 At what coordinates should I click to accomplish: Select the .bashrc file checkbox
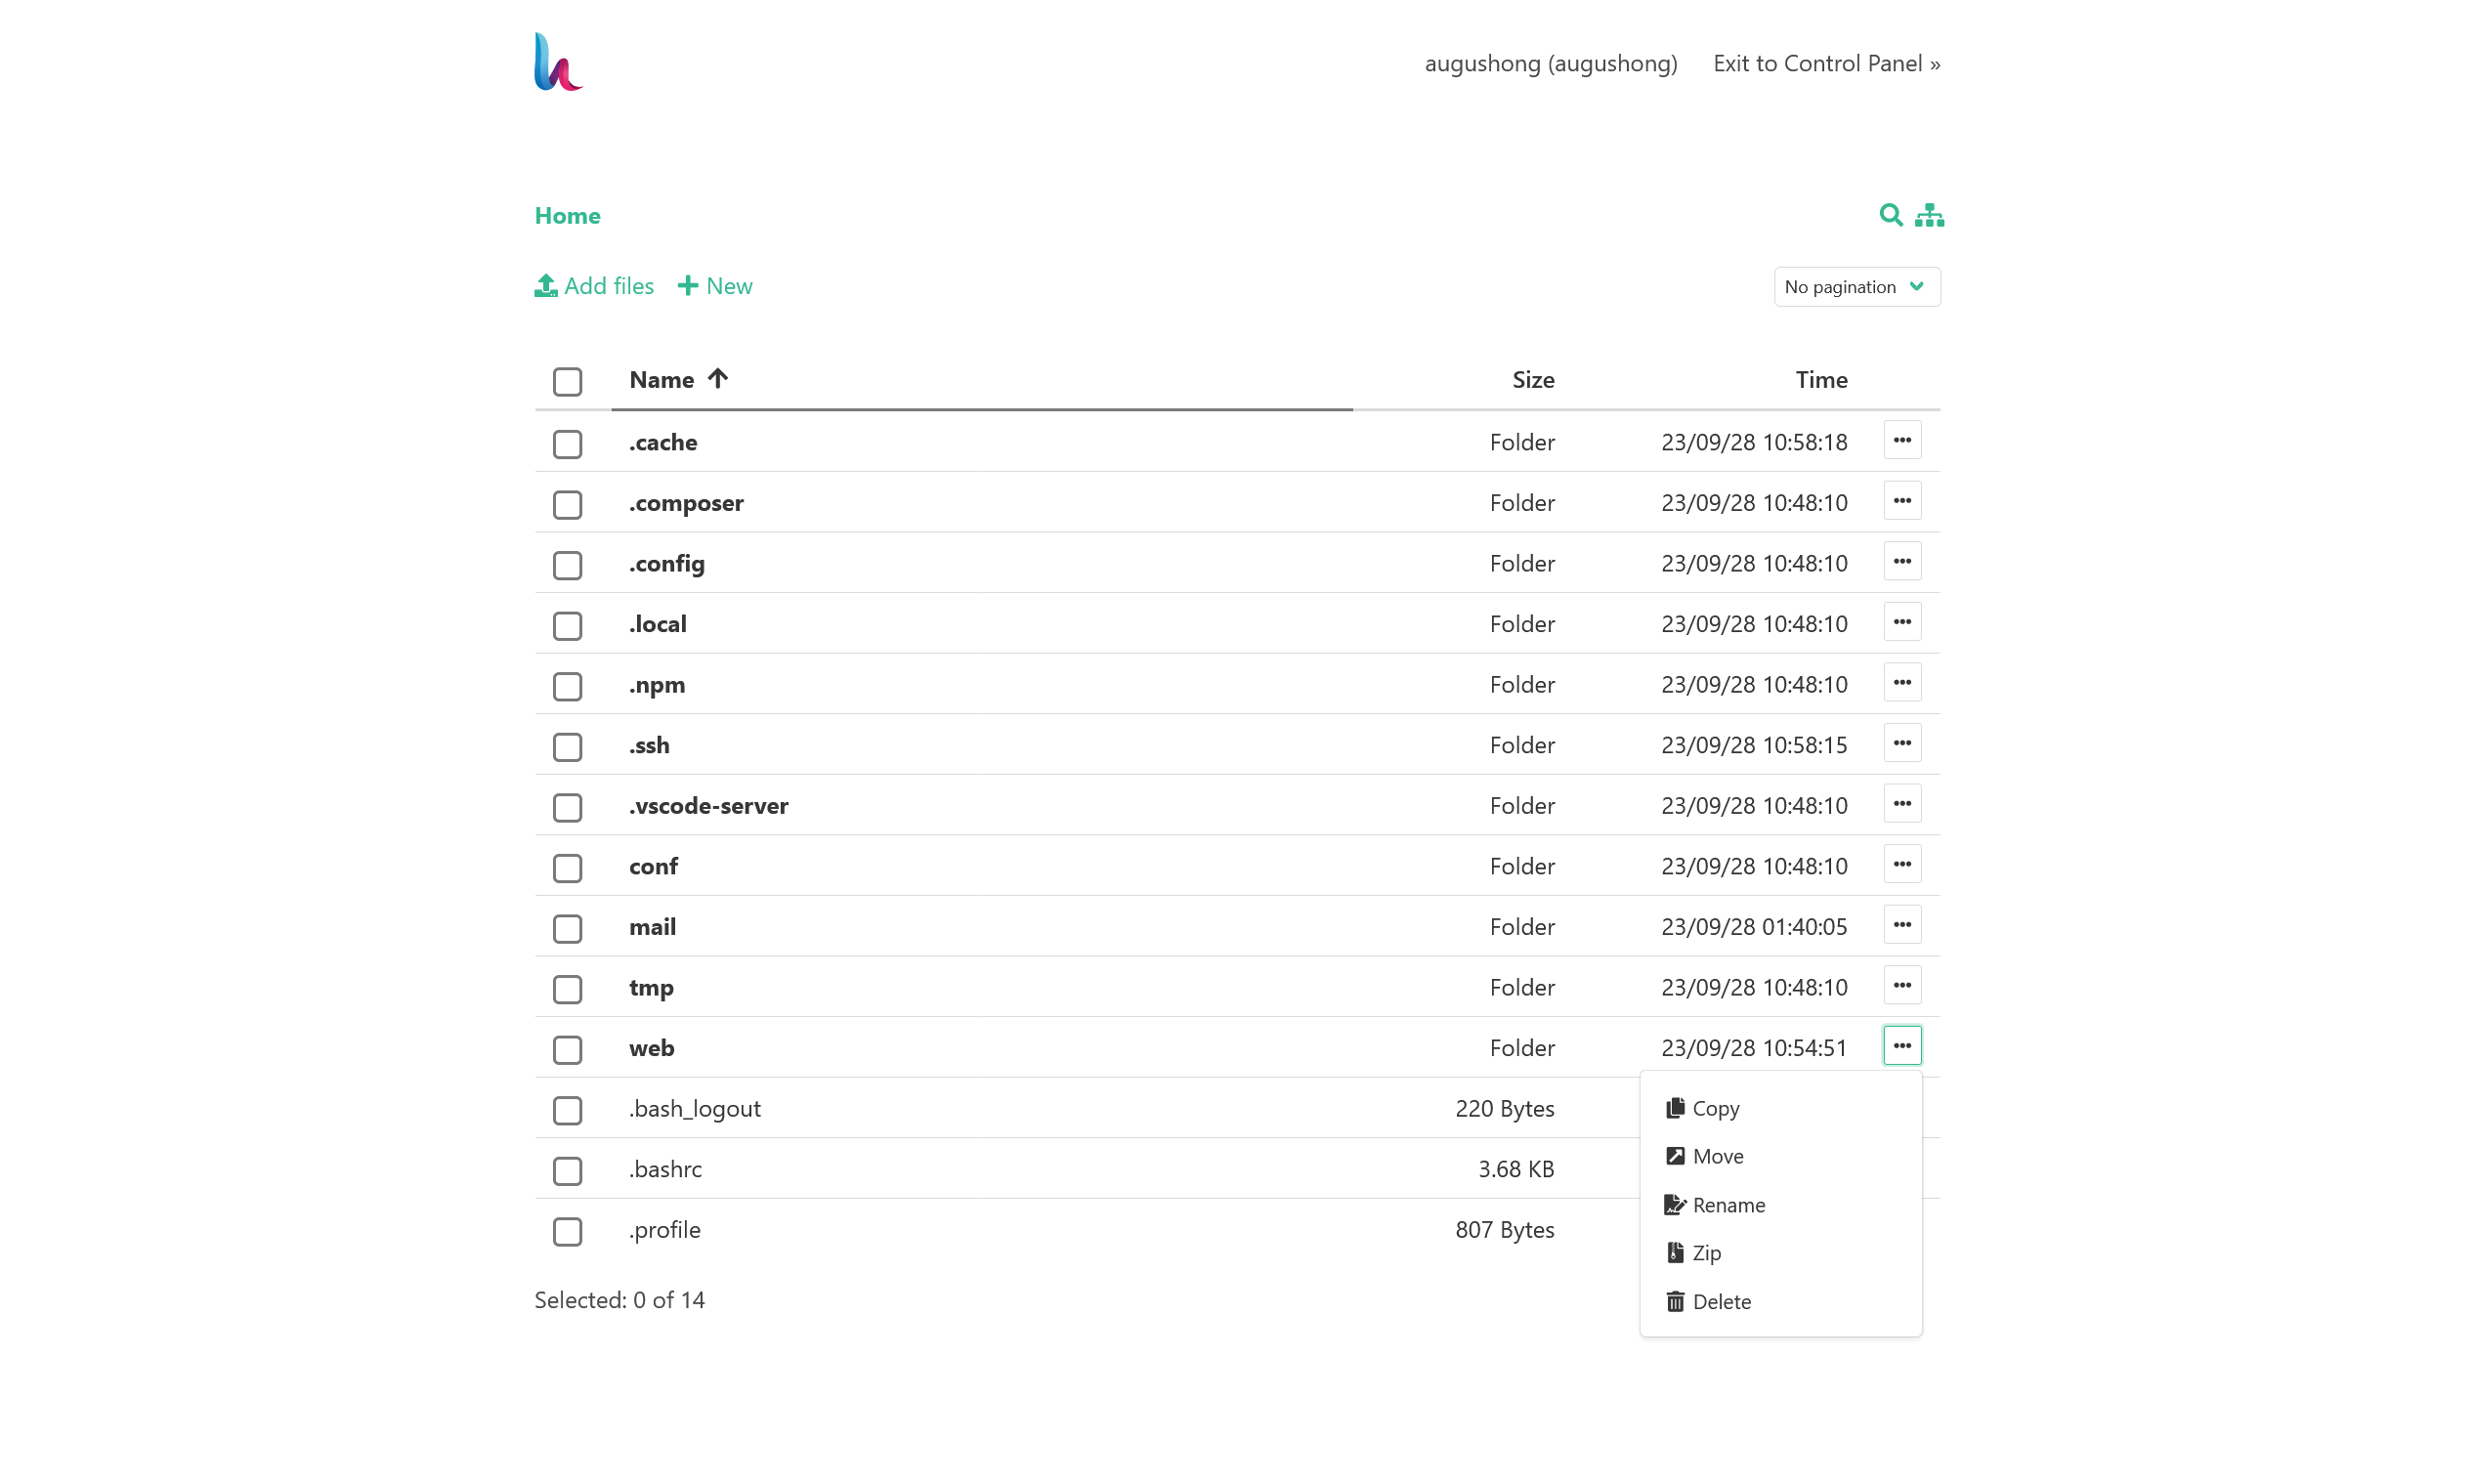567,1170
